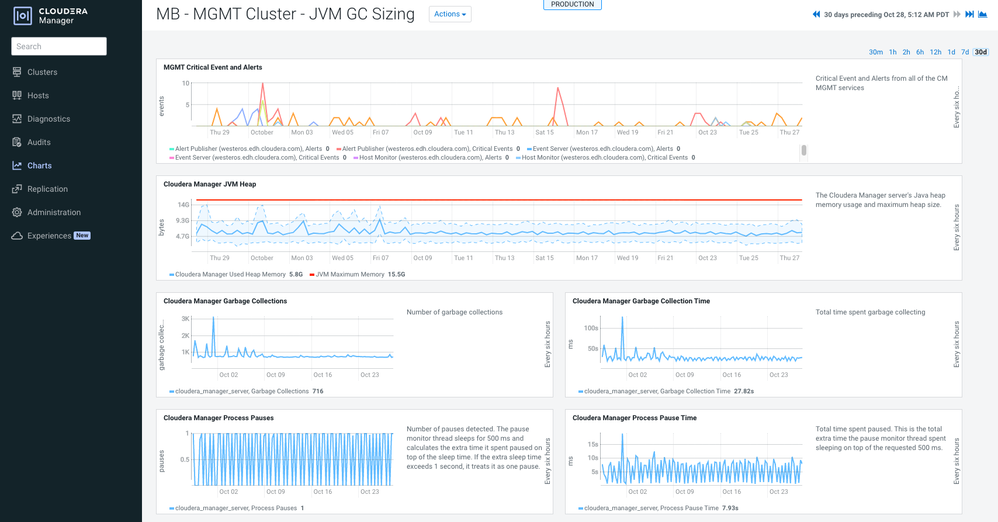Viewport: 998px width, 522px height.
Task: Select Charts in the sidebar menu
Action: 39,166
